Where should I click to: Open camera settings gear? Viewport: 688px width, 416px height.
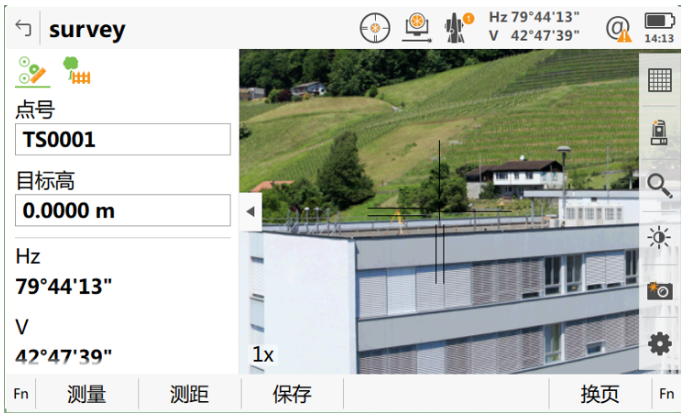659,344
